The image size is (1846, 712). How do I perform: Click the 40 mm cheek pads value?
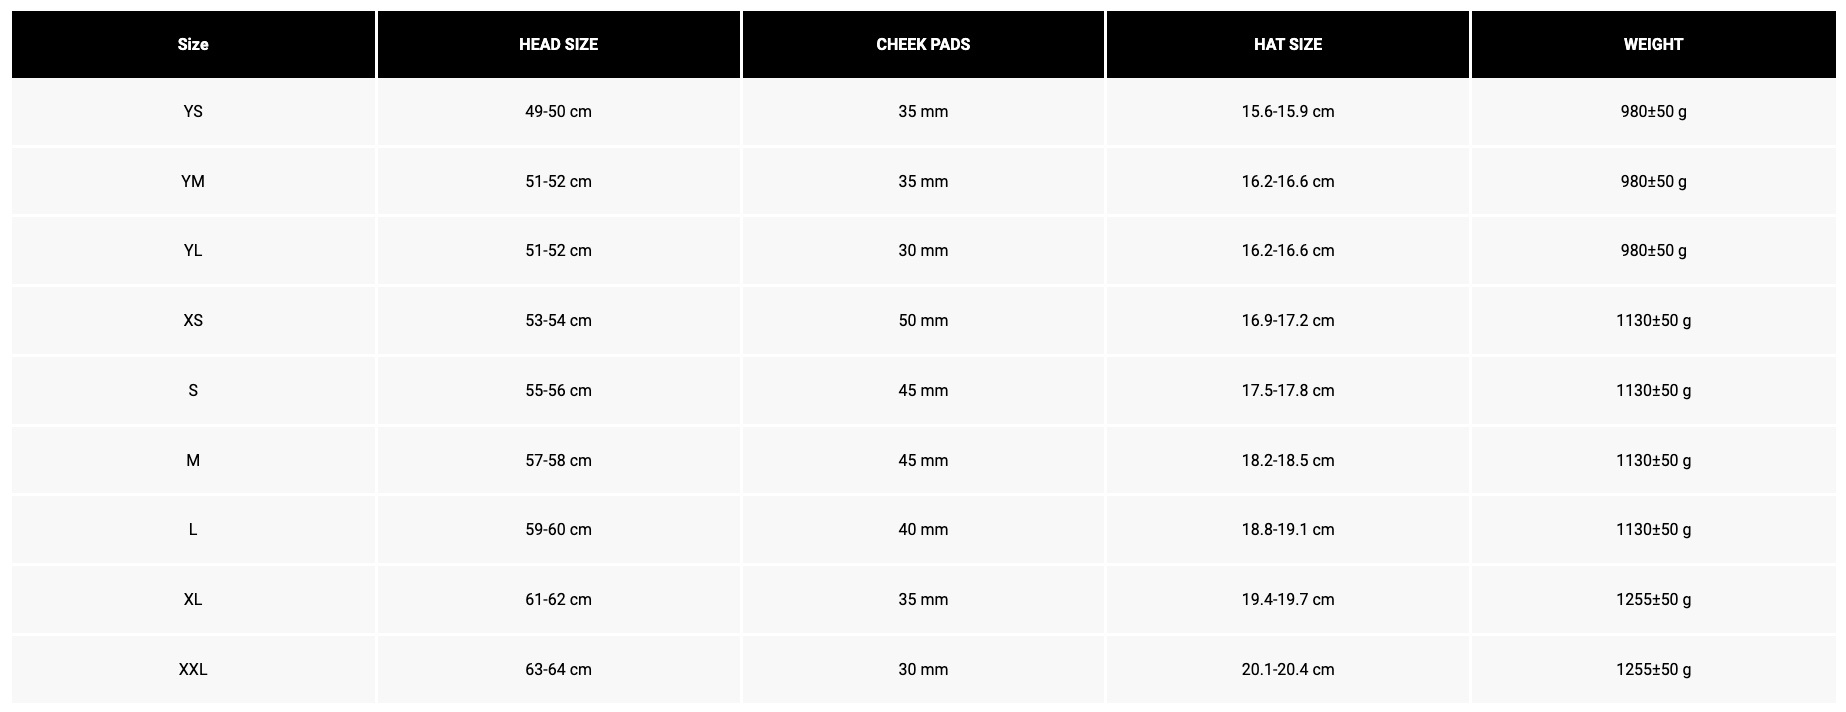923,529
